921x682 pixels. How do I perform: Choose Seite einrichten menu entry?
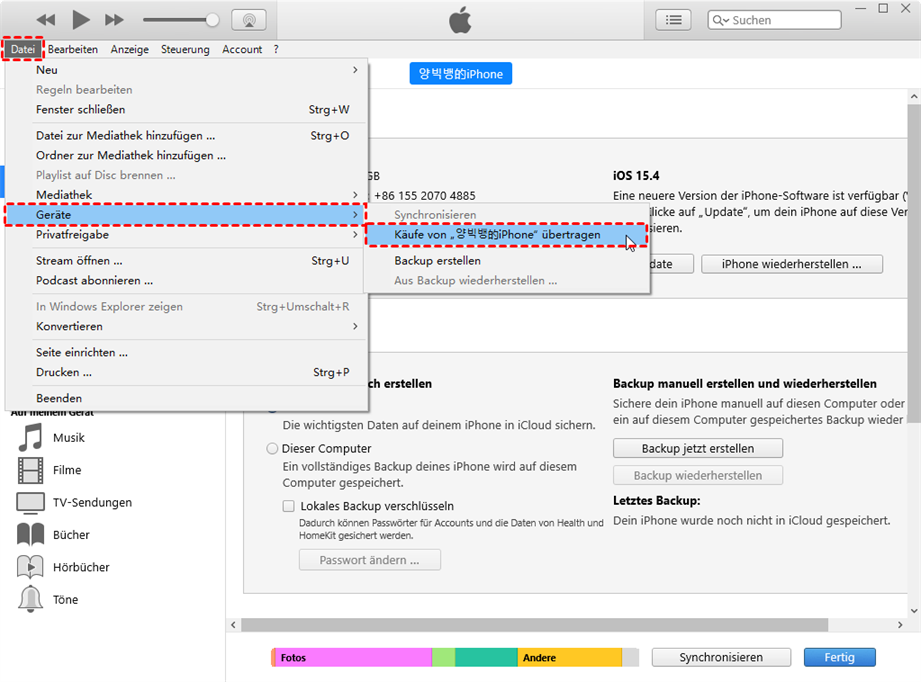click(186, 352)
